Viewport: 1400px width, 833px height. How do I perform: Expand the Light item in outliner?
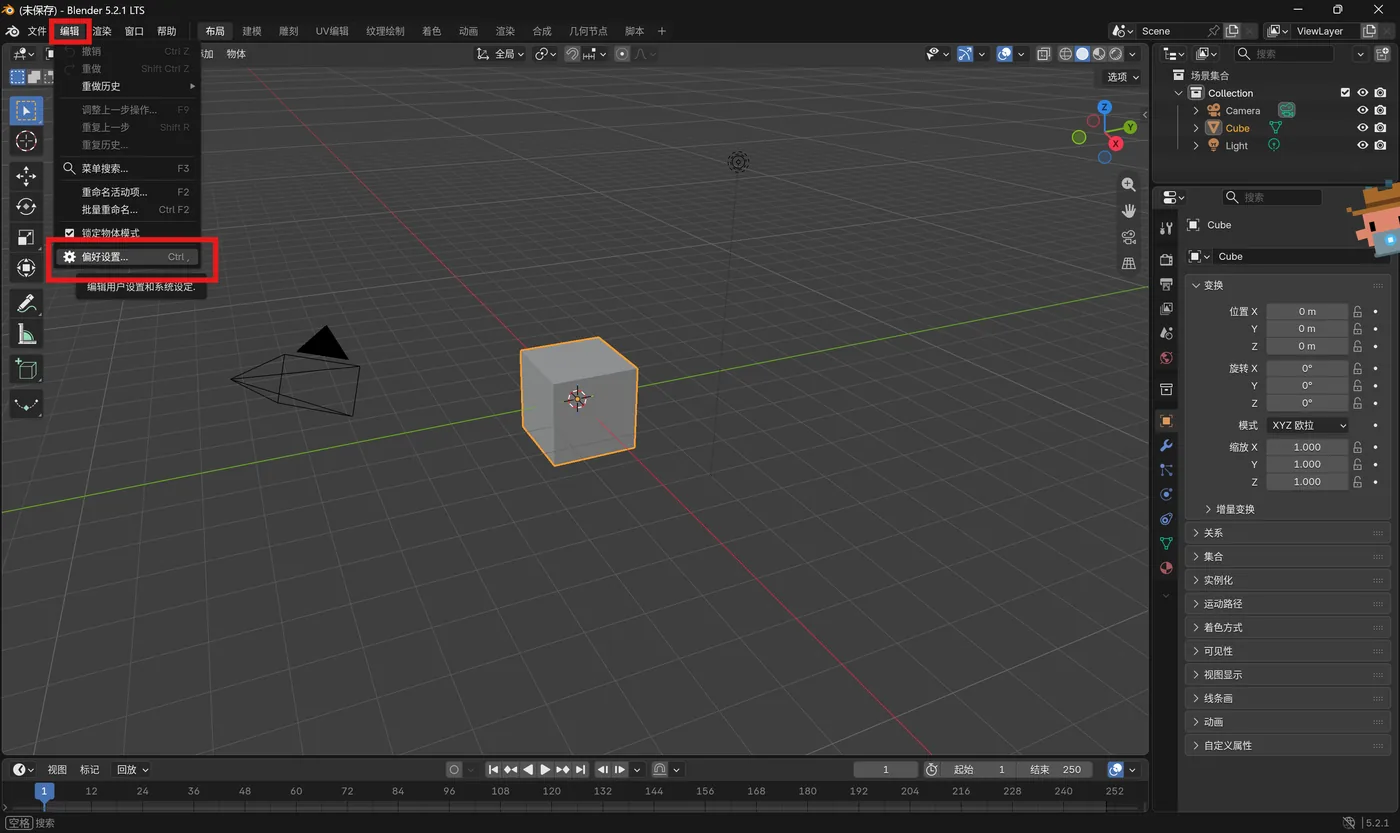click(1196, 146)
